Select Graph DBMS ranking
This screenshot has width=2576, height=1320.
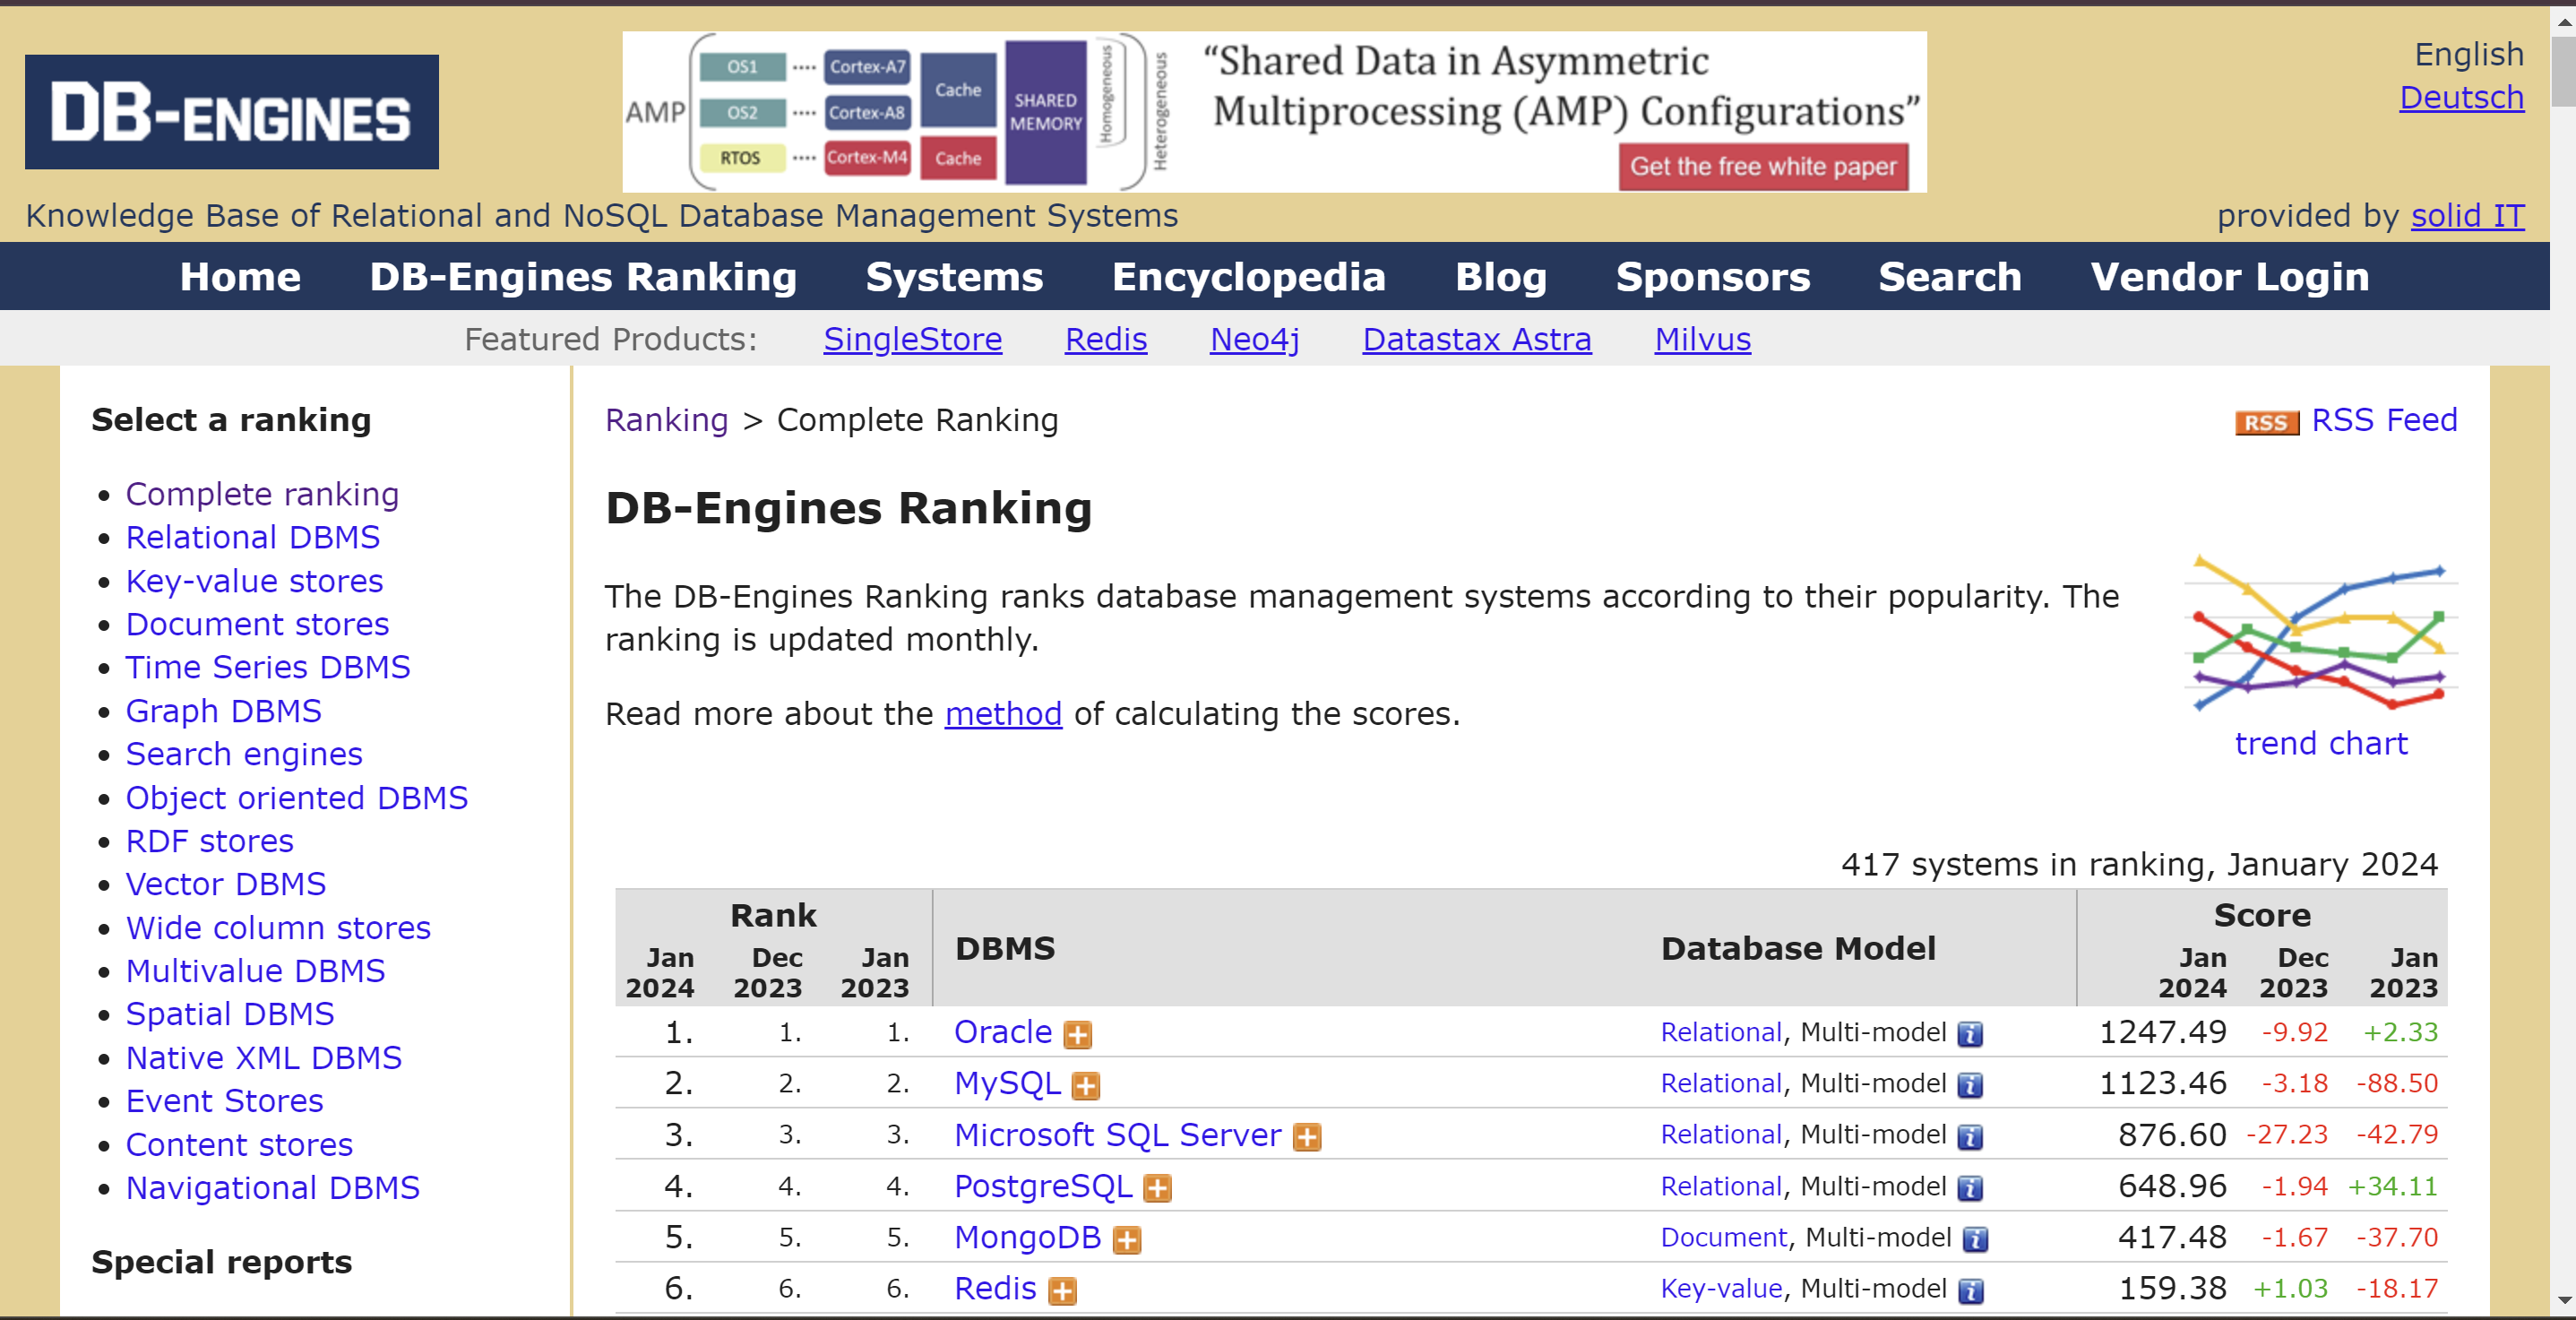[224, 711]
